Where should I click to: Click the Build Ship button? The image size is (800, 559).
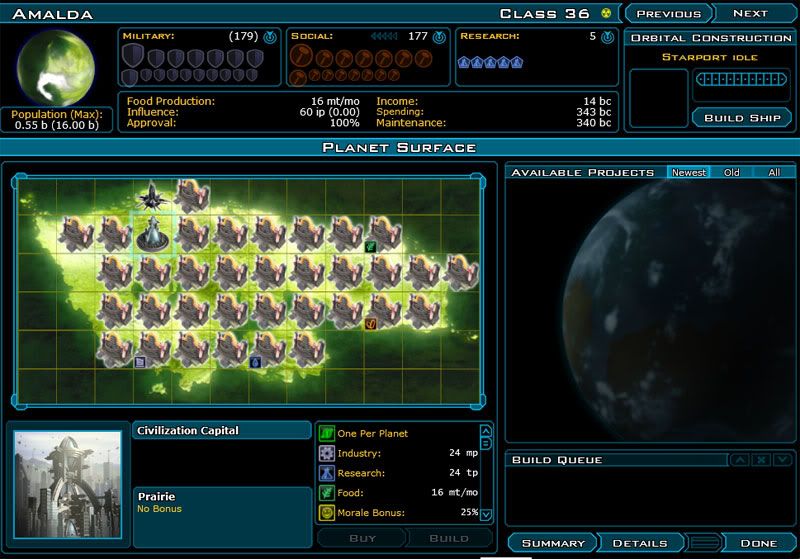(742, 118)
